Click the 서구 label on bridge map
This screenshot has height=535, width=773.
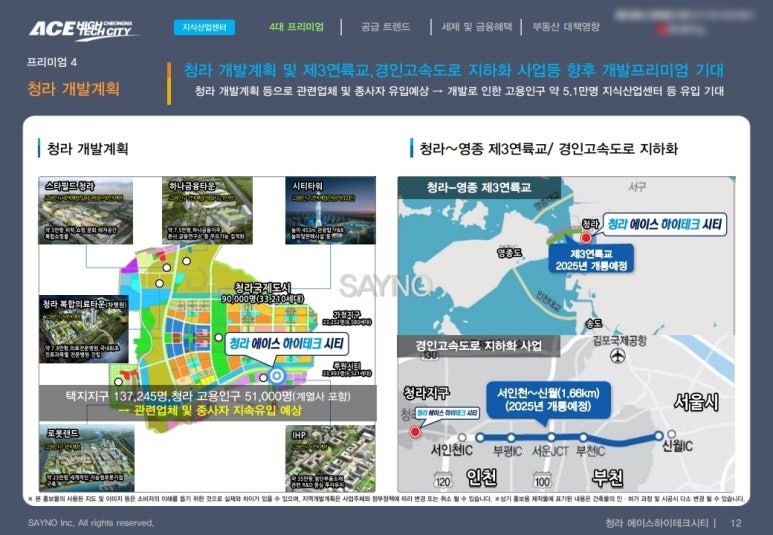click(637, 187)
